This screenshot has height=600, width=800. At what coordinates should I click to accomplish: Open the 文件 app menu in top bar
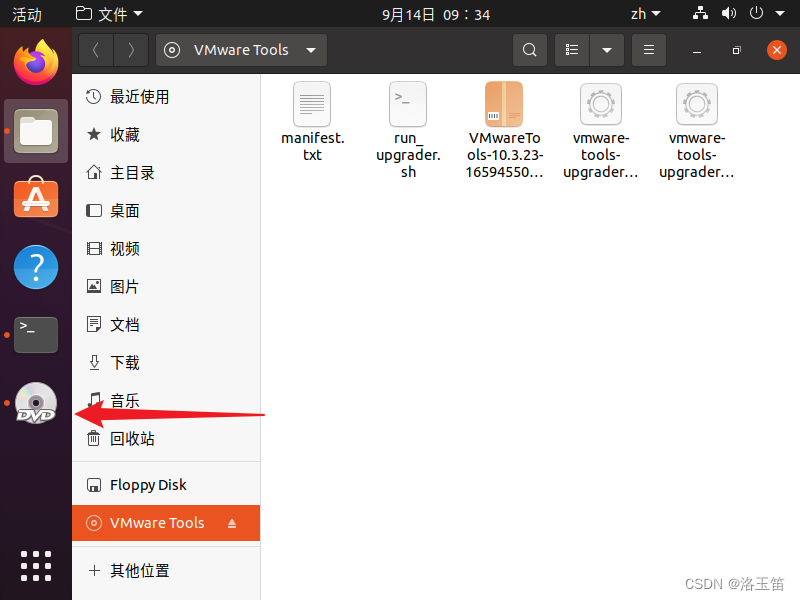[109, 14]
